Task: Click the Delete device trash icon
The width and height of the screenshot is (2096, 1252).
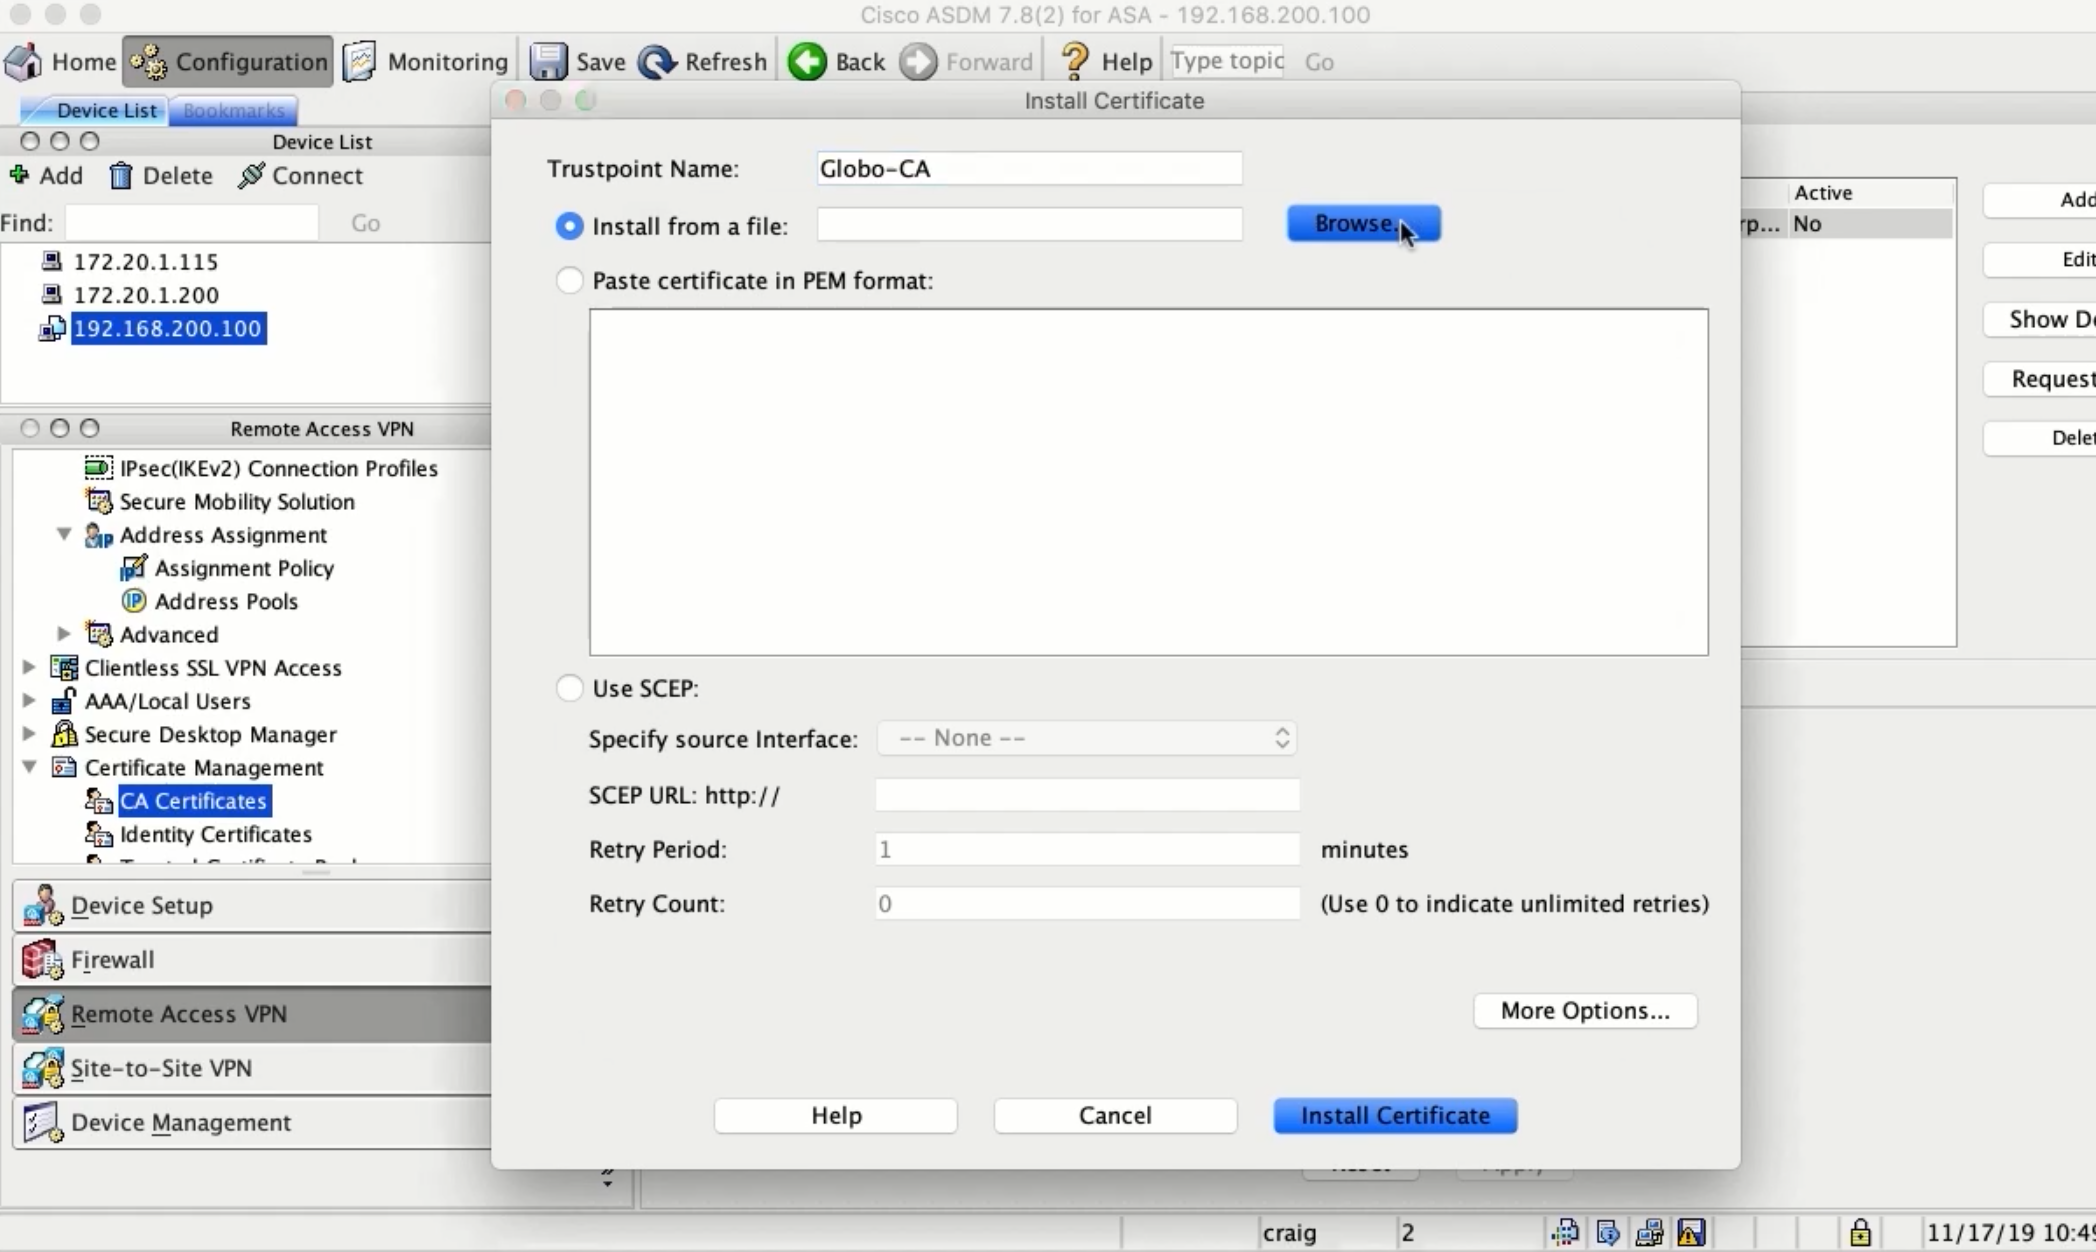Action: point(121,176)
